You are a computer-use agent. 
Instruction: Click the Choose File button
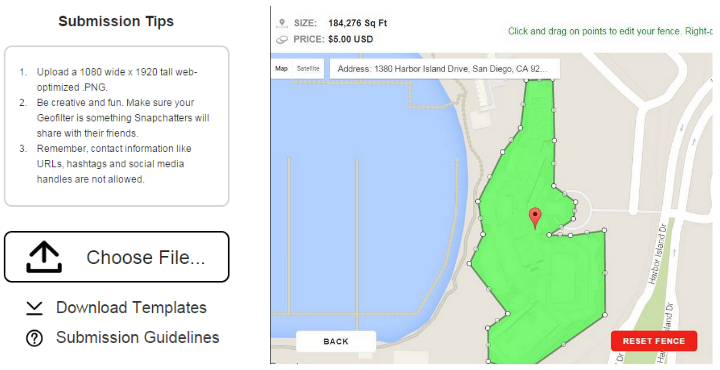pos(117,257)
